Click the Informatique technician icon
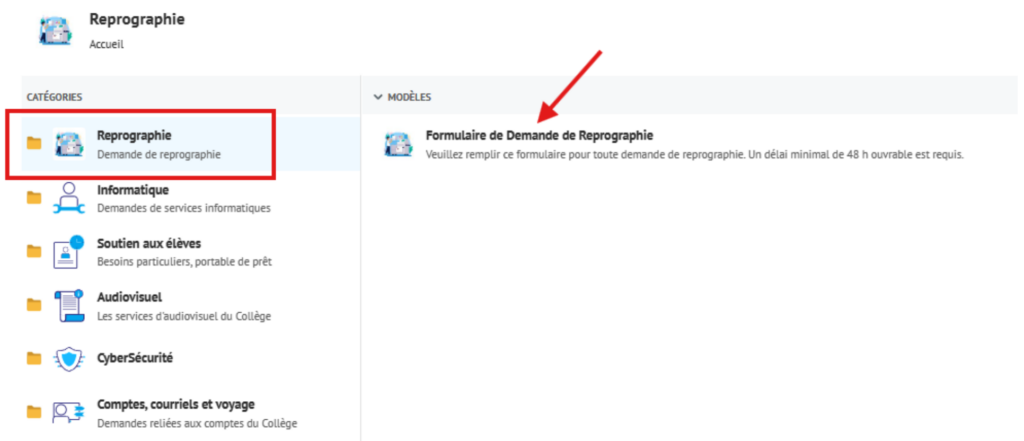 (69, 197)
